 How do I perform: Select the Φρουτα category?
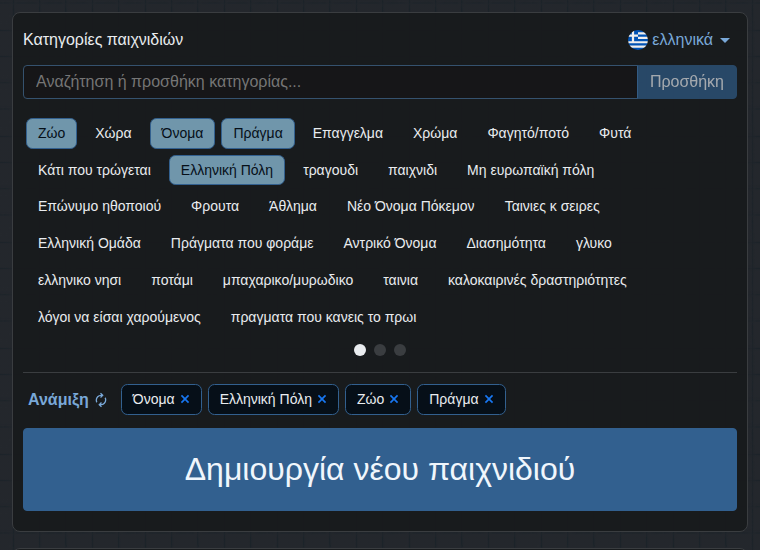pyautogui.click(x=215, y=206)
